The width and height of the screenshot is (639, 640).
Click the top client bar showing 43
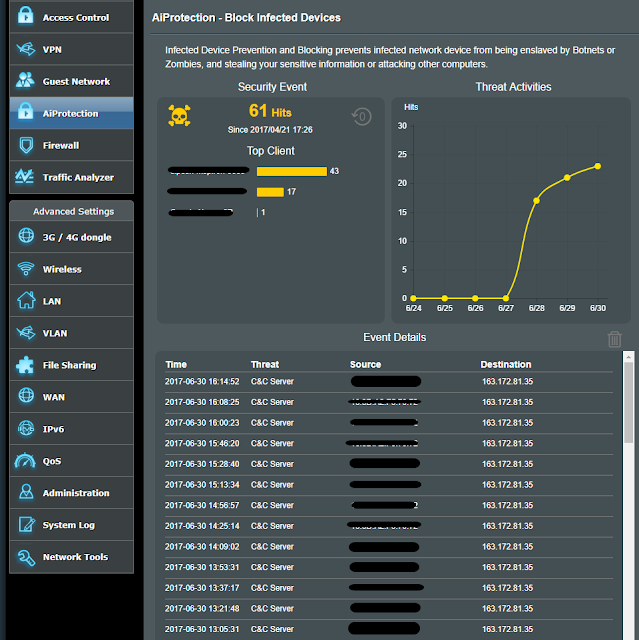pos(292,171)
